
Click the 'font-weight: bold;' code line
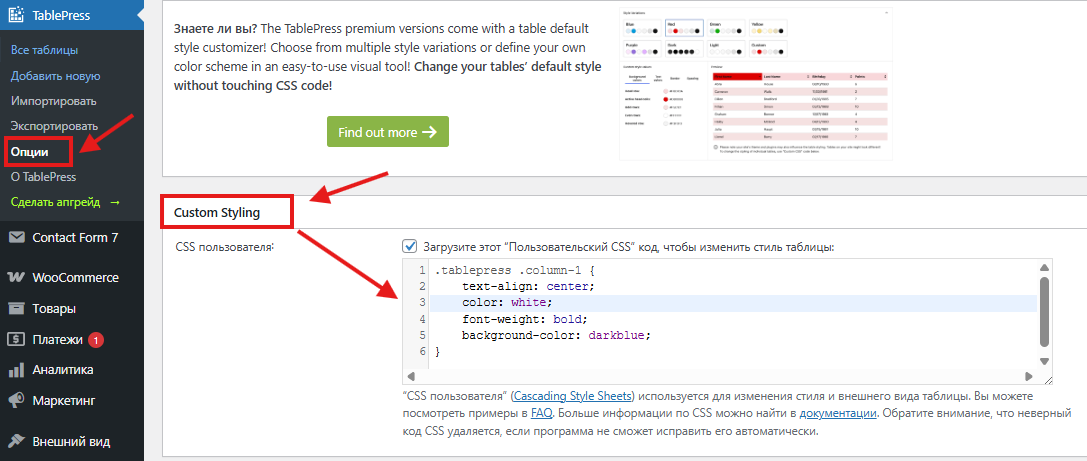[x=525, y=319]
